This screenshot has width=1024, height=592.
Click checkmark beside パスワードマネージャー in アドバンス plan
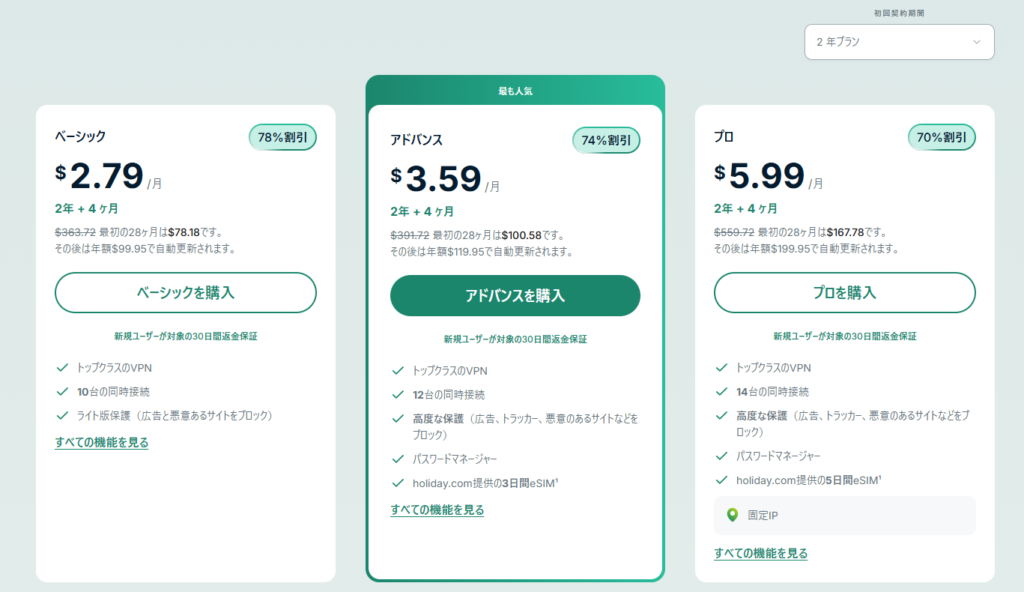(397, 460)
